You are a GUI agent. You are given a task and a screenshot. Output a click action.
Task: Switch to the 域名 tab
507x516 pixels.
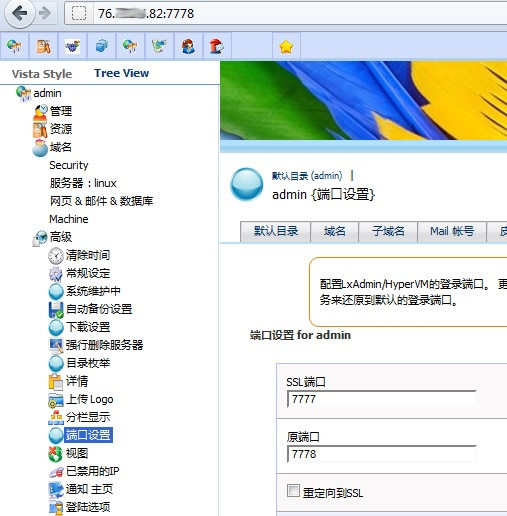tap(334, 231)
